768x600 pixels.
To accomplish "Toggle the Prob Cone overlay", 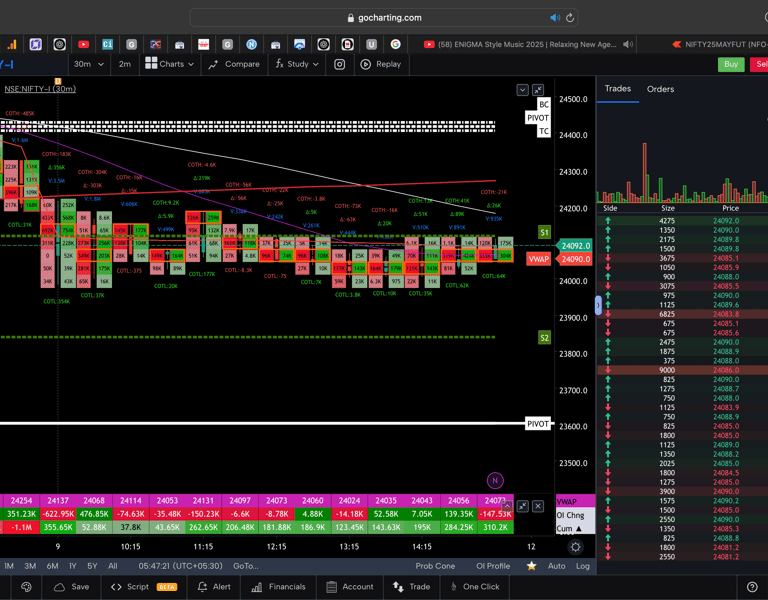I will (435, 566).
